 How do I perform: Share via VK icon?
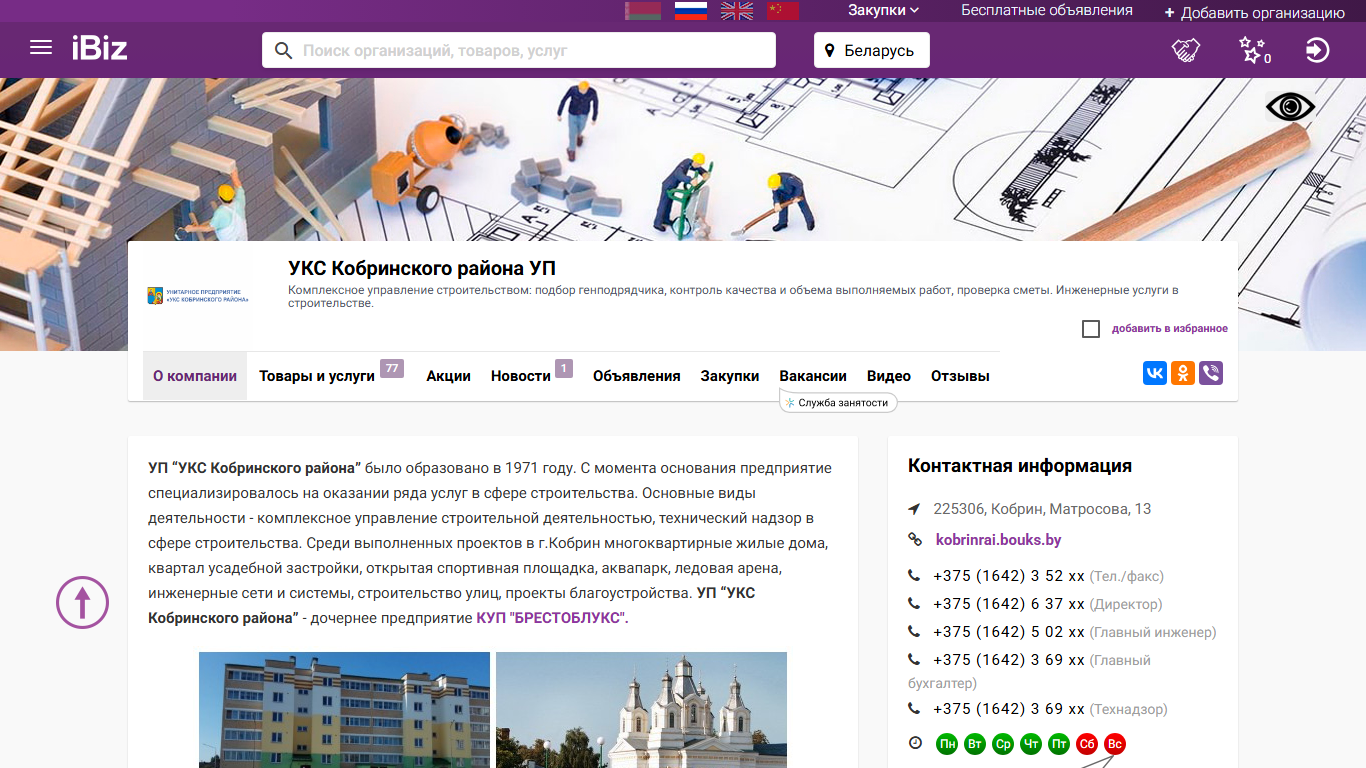tap(1155, 373)
